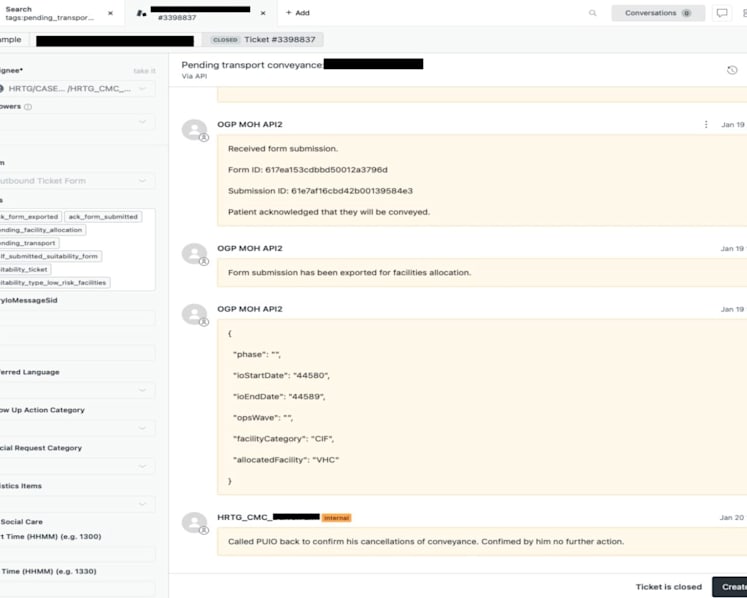
Task: Click the ticket events history clock icon
Action: point(732,70)
